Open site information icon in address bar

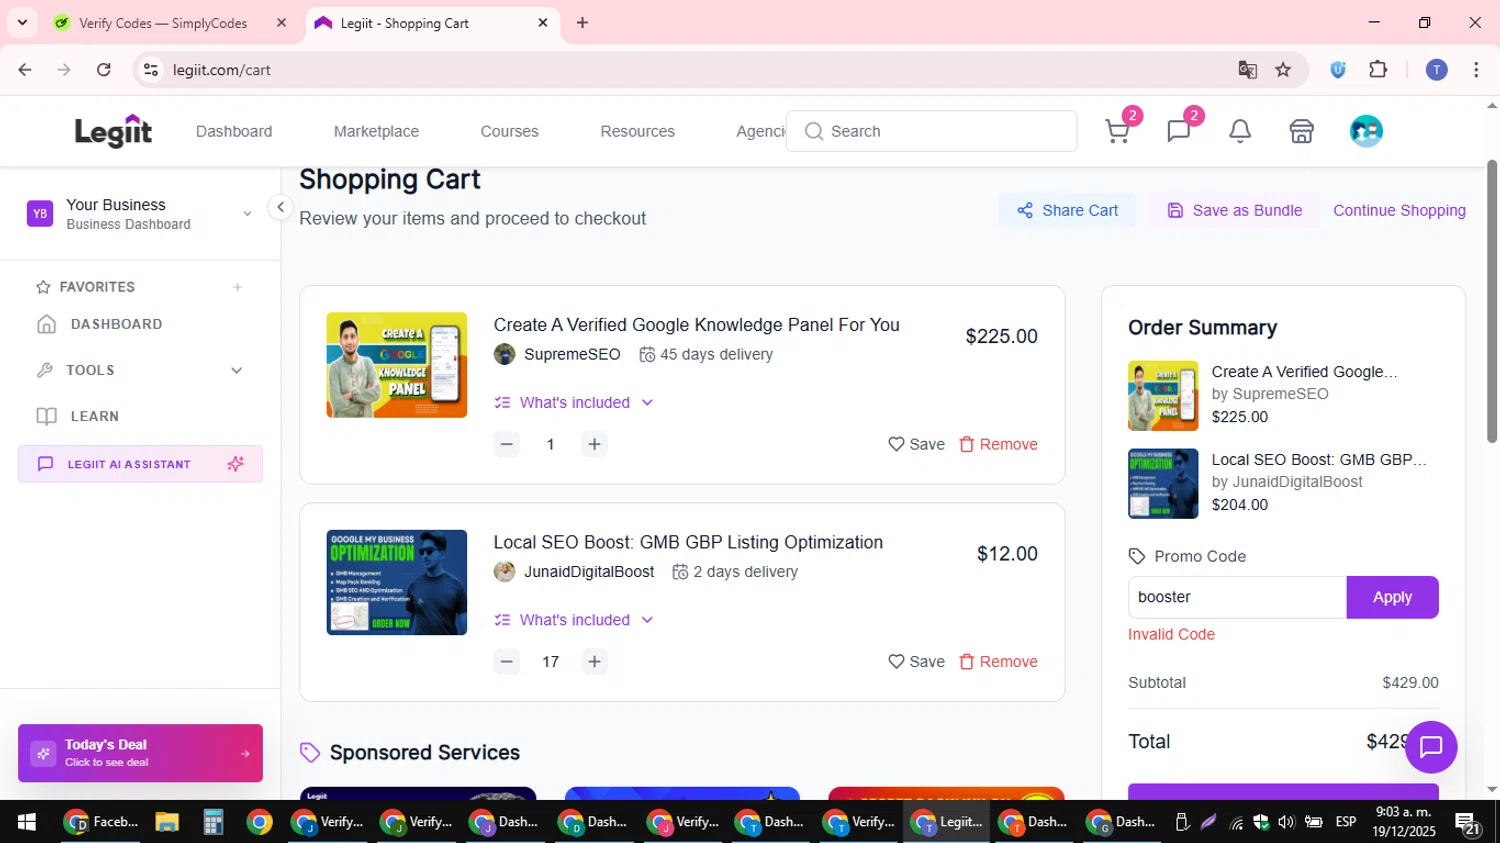coord(151,70)
